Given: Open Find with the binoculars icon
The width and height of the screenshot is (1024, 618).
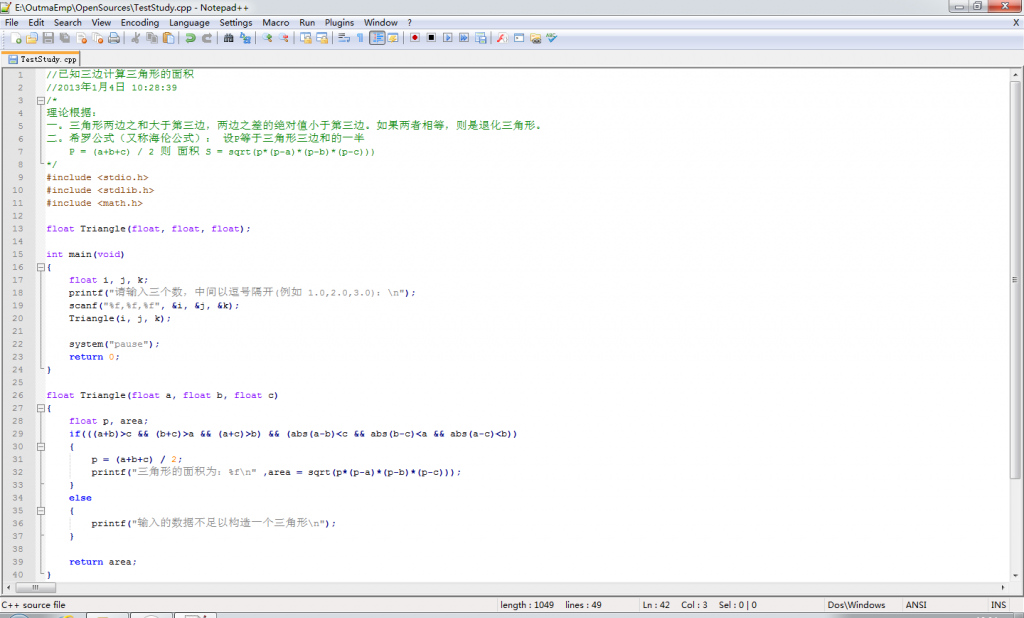Looking at the screenshot, I should tap(229, 38).
